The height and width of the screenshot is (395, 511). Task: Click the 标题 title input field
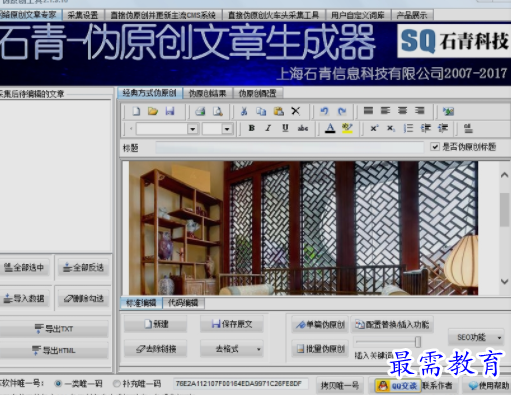coord(289,147)
